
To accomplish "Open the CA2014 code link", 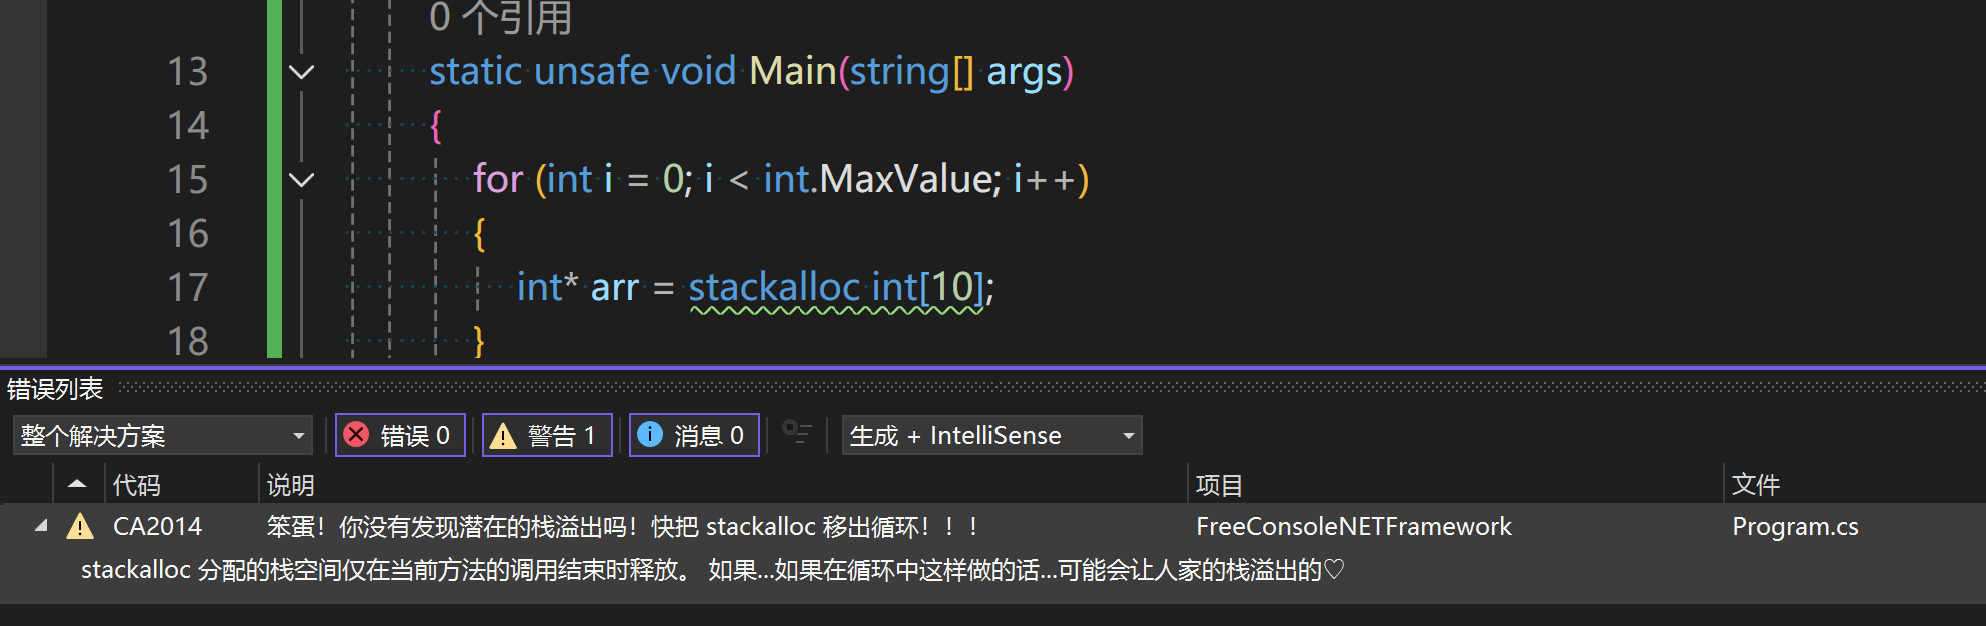I will coord(157,526).
